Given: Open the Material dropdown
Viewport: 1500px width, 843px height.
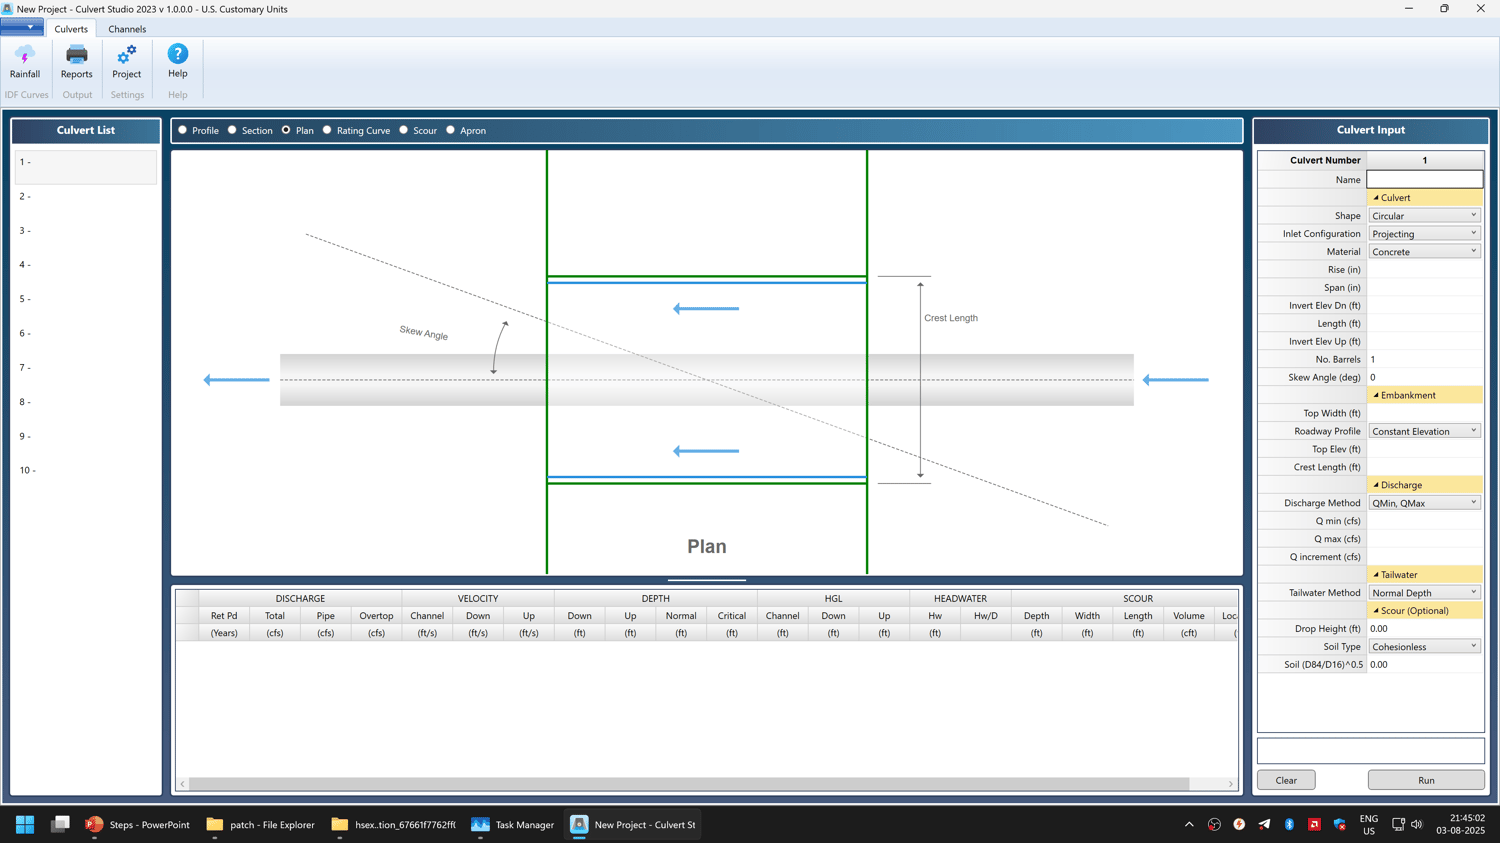Looking at the screenshot, I should (1425, 252).
